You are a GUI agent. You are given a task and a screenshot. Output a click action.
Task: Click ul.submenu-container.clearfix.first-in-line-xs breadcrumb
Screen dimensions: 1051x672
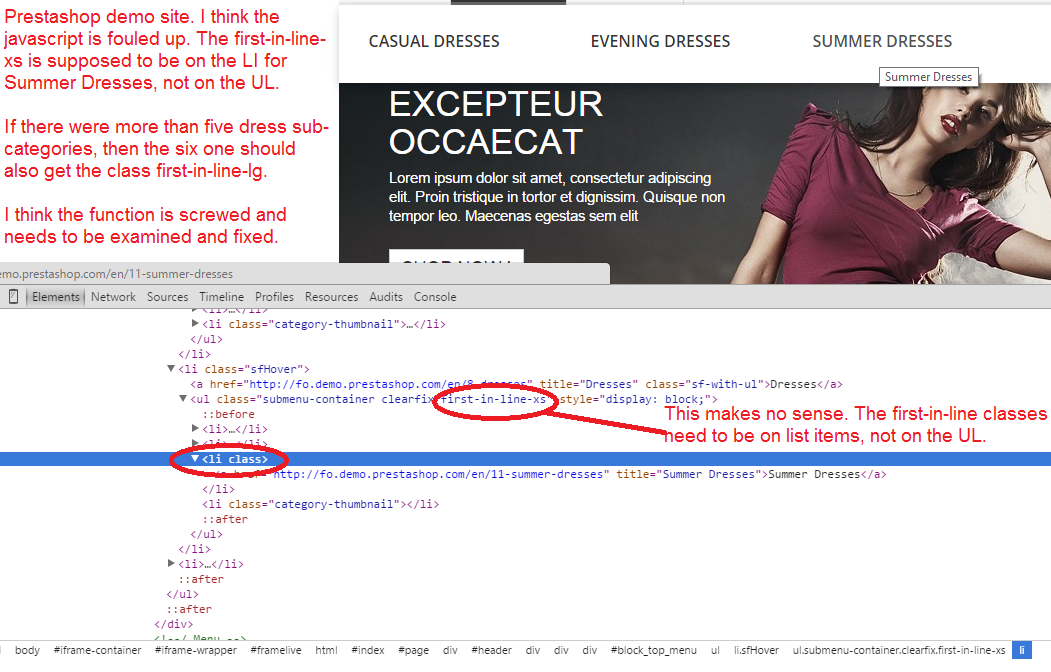click(899, 650)
